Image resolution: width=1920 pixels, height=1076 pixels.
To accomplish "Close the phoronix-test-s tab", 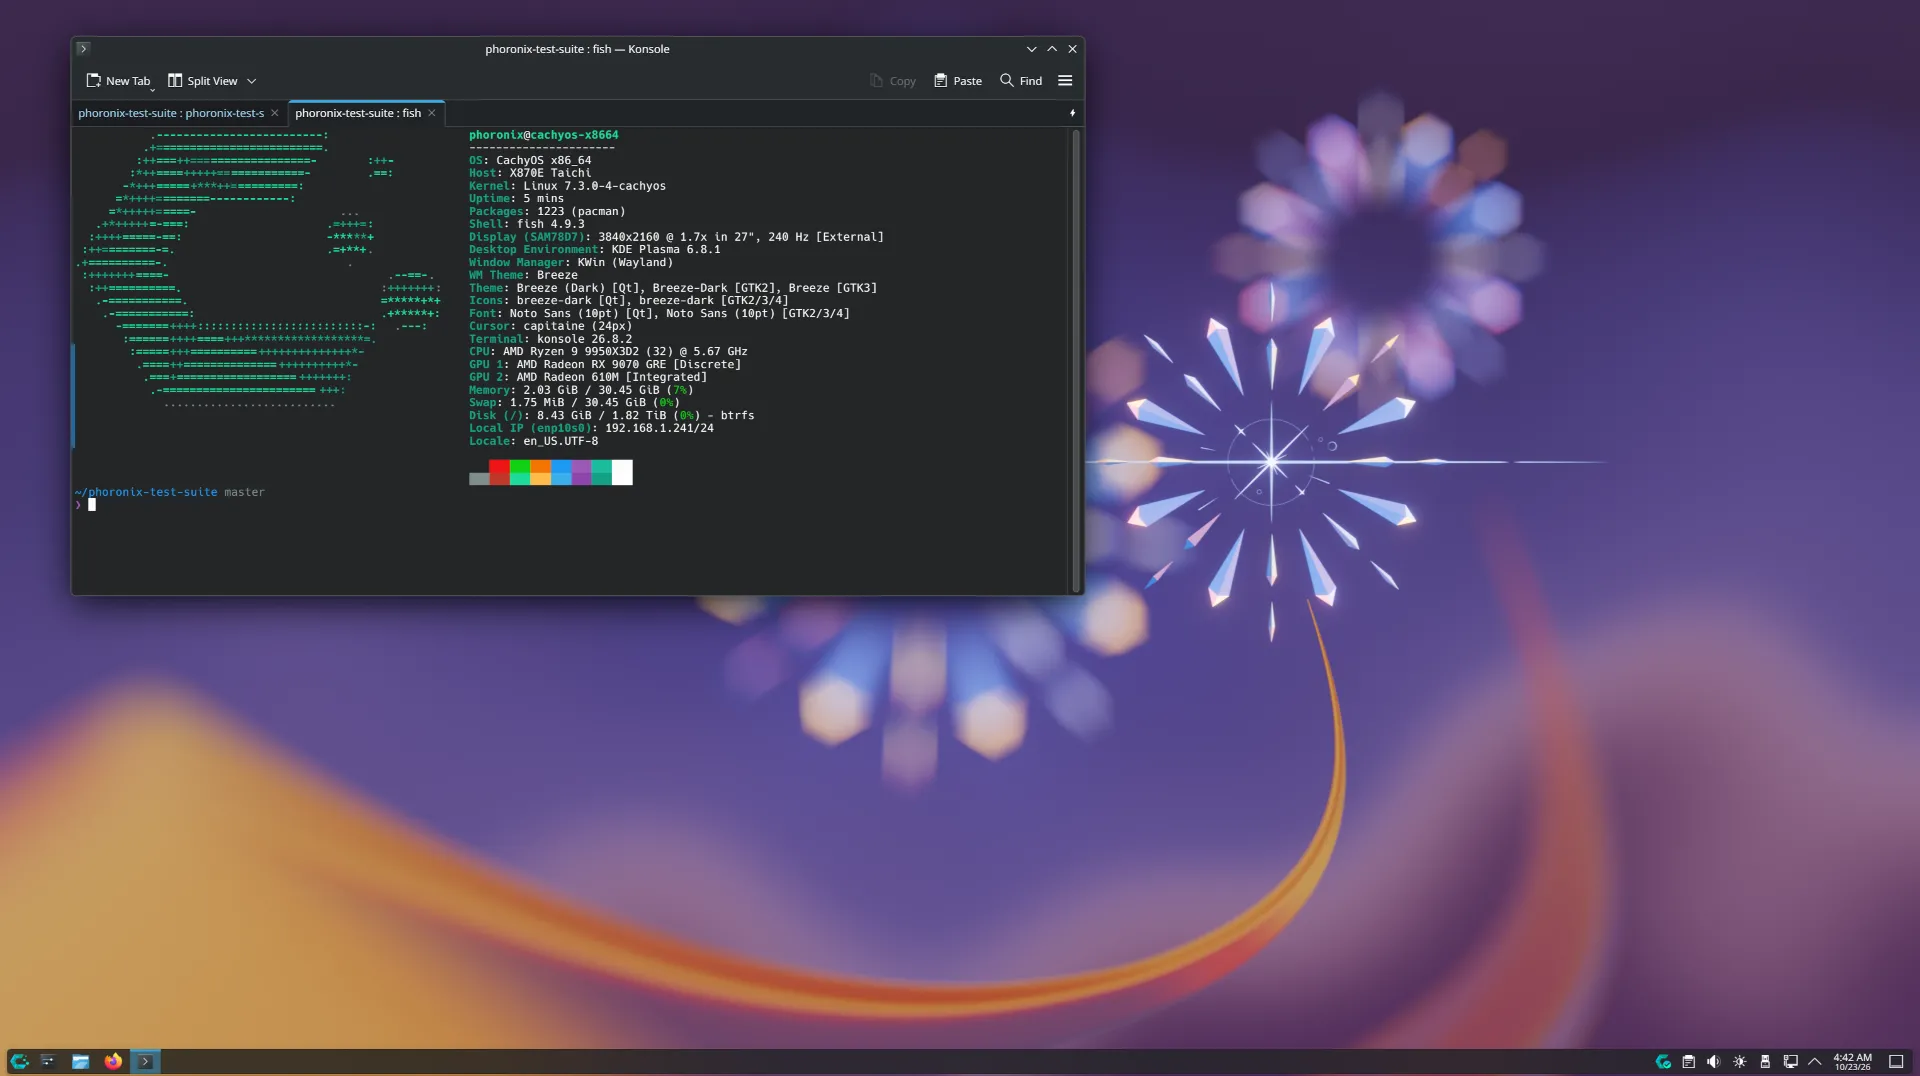I will click(275, 113).
